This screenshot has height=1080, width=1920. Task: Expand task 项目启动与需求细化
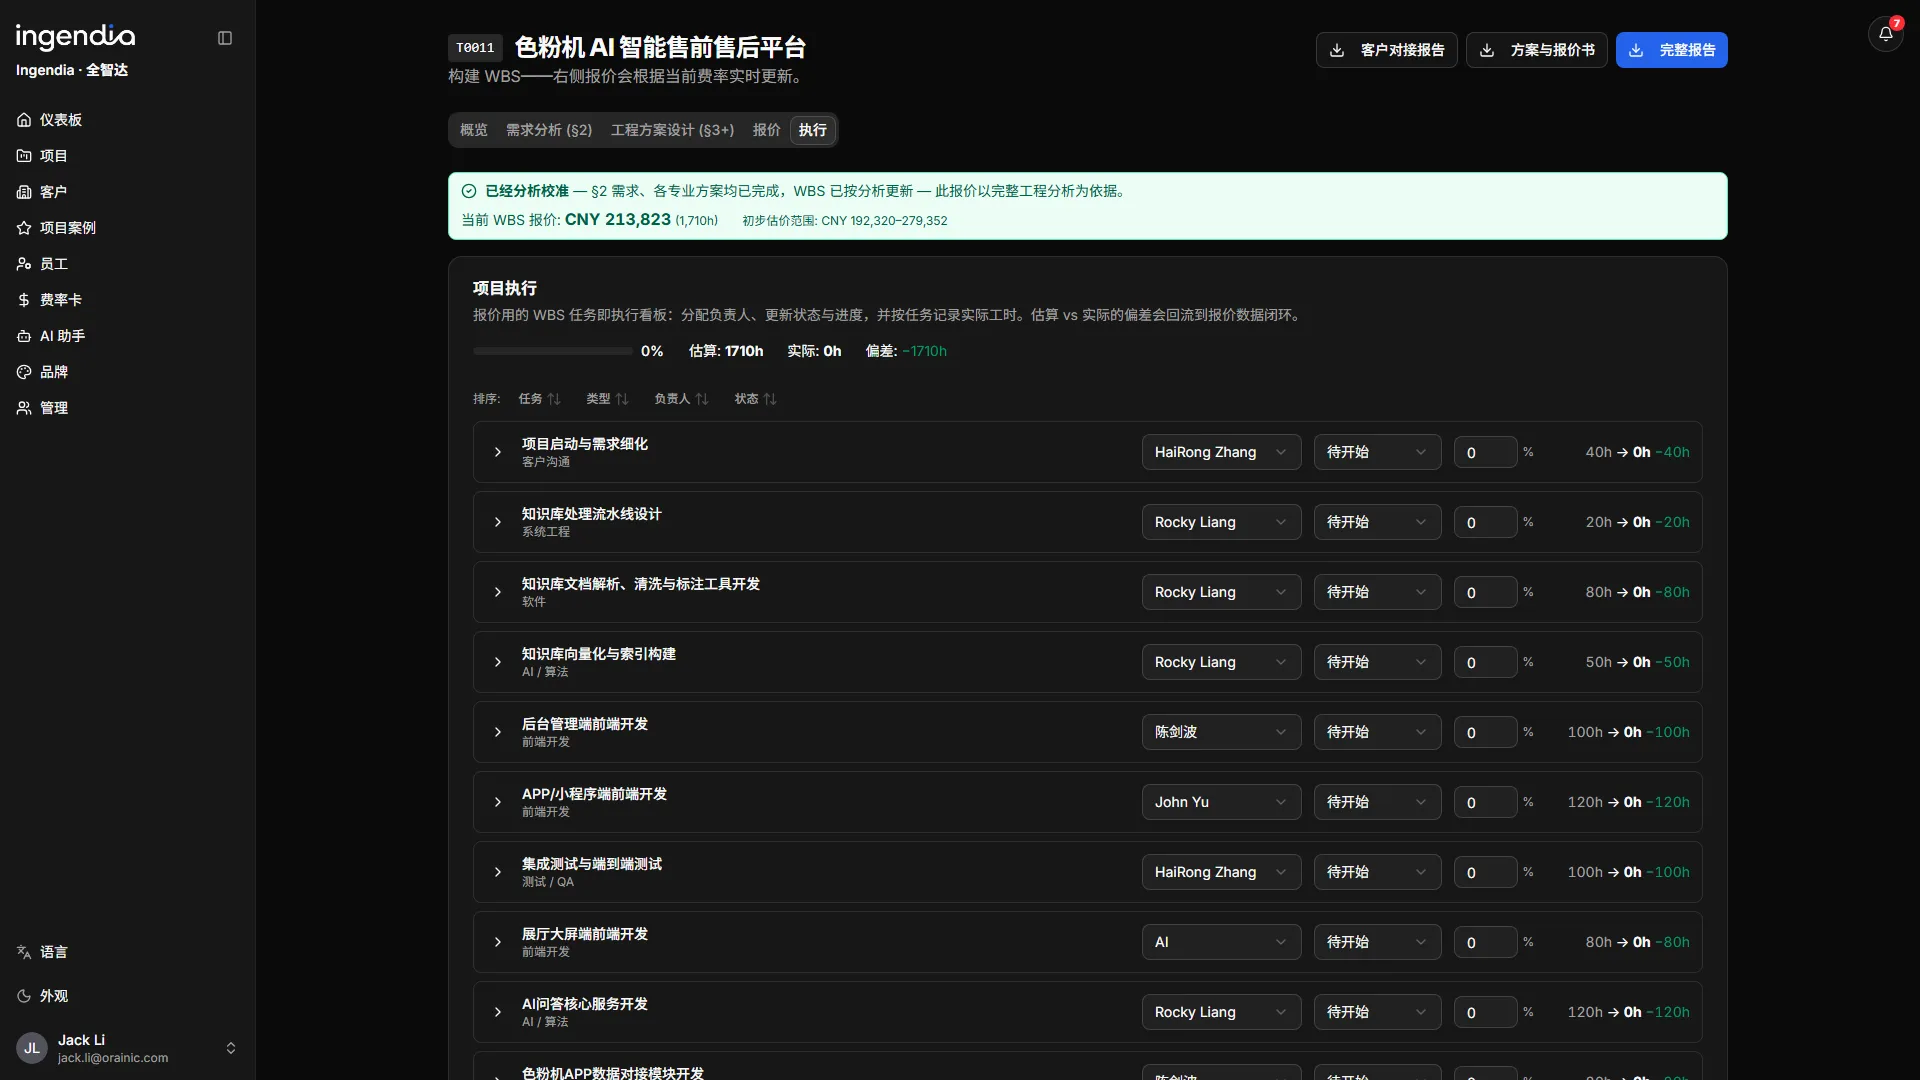(497, 452)
